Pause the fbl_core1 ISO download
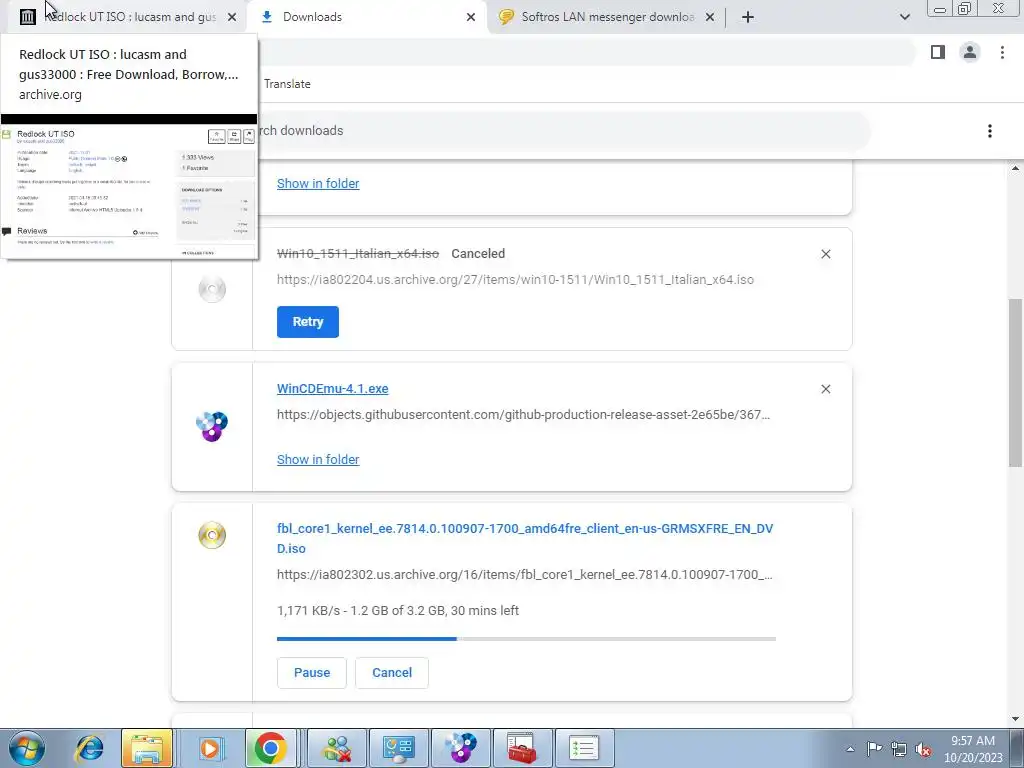Image resolution: width=1024 pixels, height=768 pixels. click(312, 673)
